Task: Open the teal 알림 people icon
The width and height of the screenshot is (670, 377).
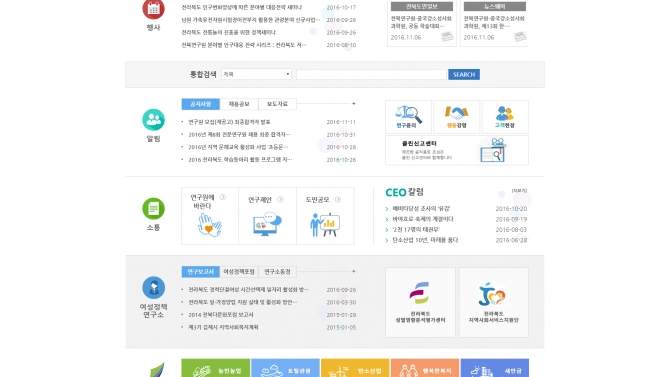Action: tap(153, 120)
